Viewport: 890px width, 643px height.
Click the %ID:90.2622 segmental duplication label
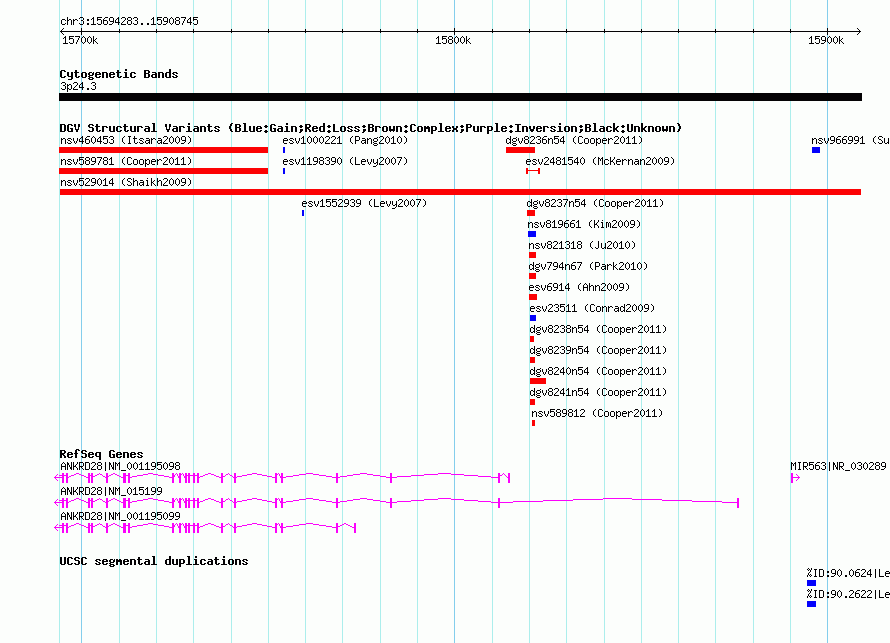click(x=848, y=594)
